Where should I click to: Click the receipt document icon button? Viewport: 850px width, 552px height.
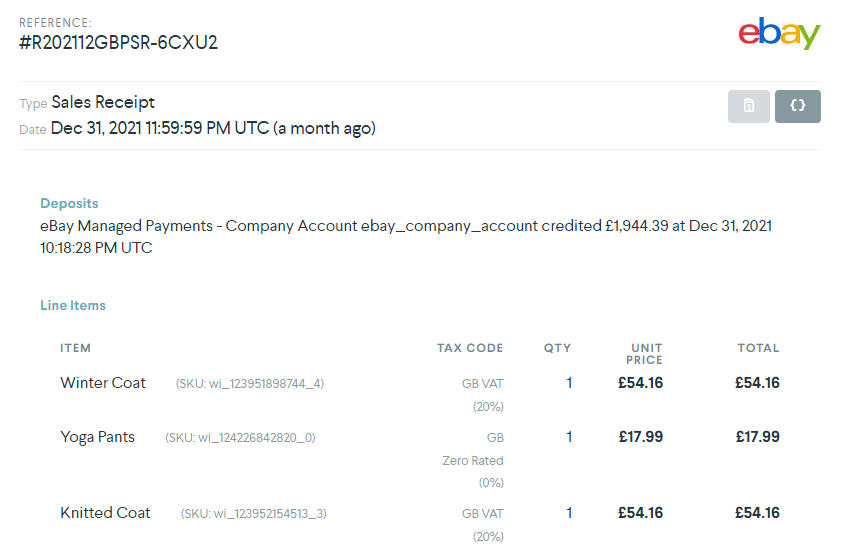coord(749,106)
